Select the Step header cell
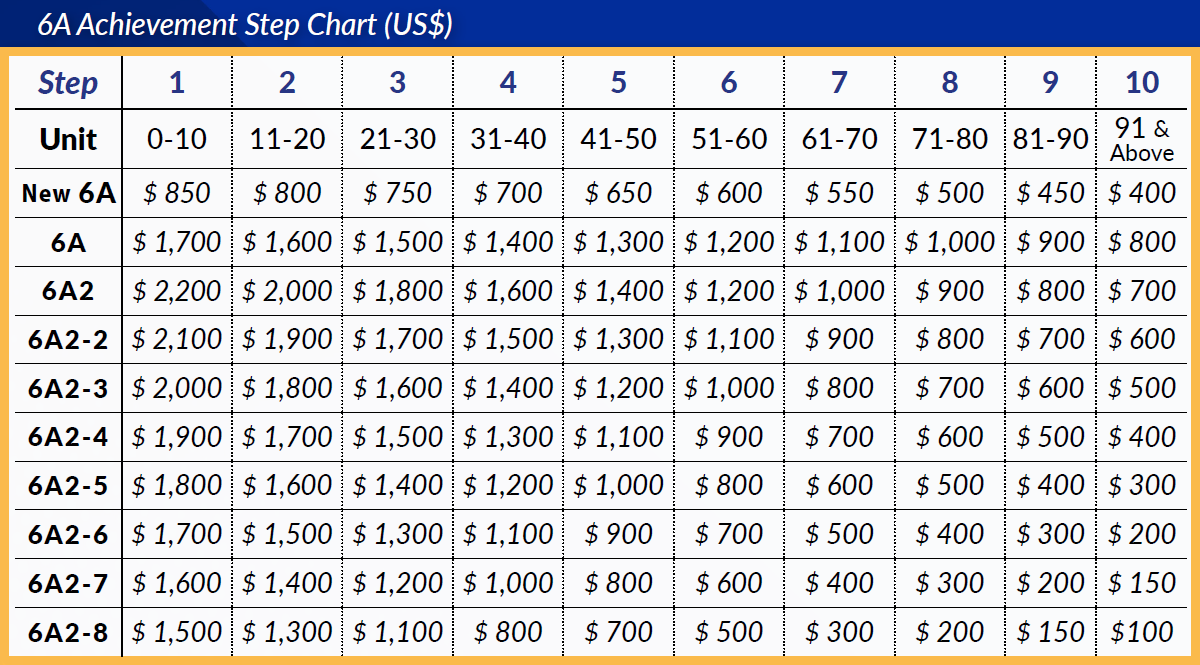Screen dimensions: 1200x665 tap(68, 83)
